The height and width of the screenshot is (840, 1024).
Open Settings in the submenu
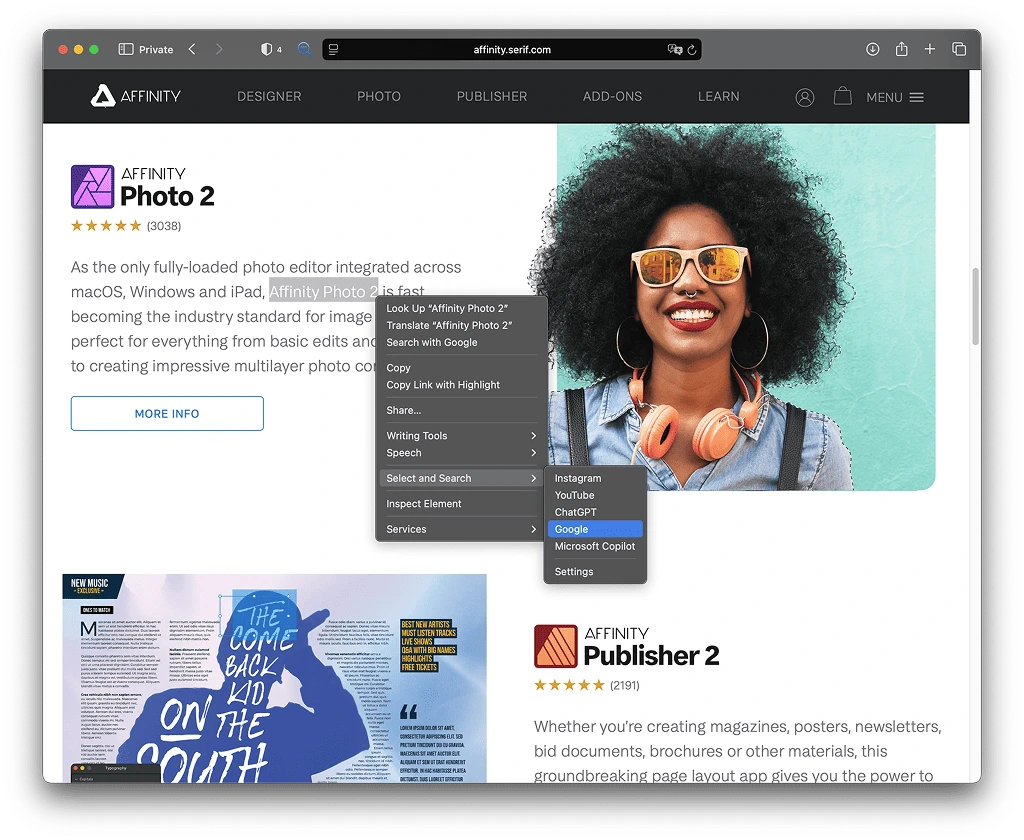click(x=595, y=572)
